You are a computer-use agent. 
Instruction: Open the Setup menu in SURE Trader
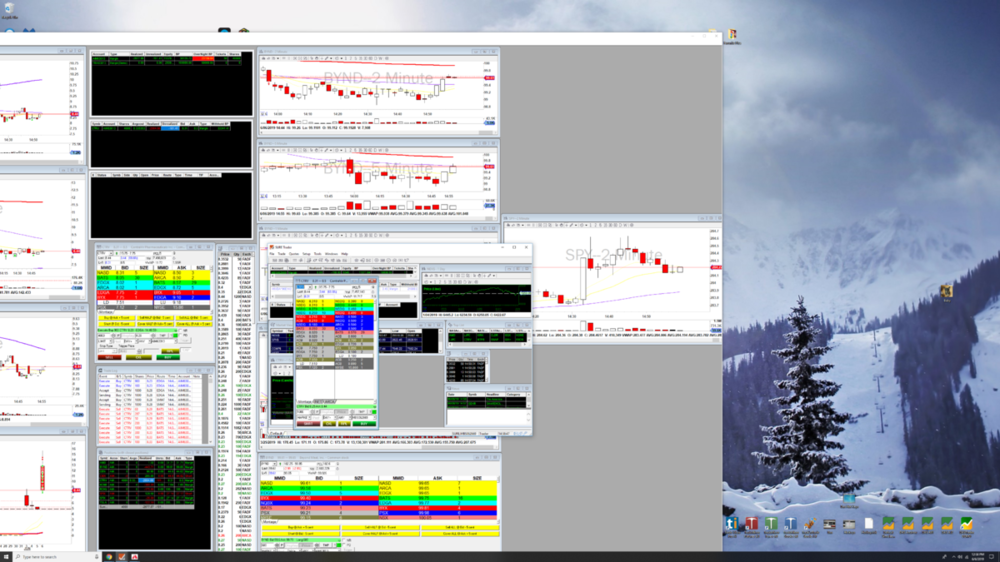click(306, 254)
